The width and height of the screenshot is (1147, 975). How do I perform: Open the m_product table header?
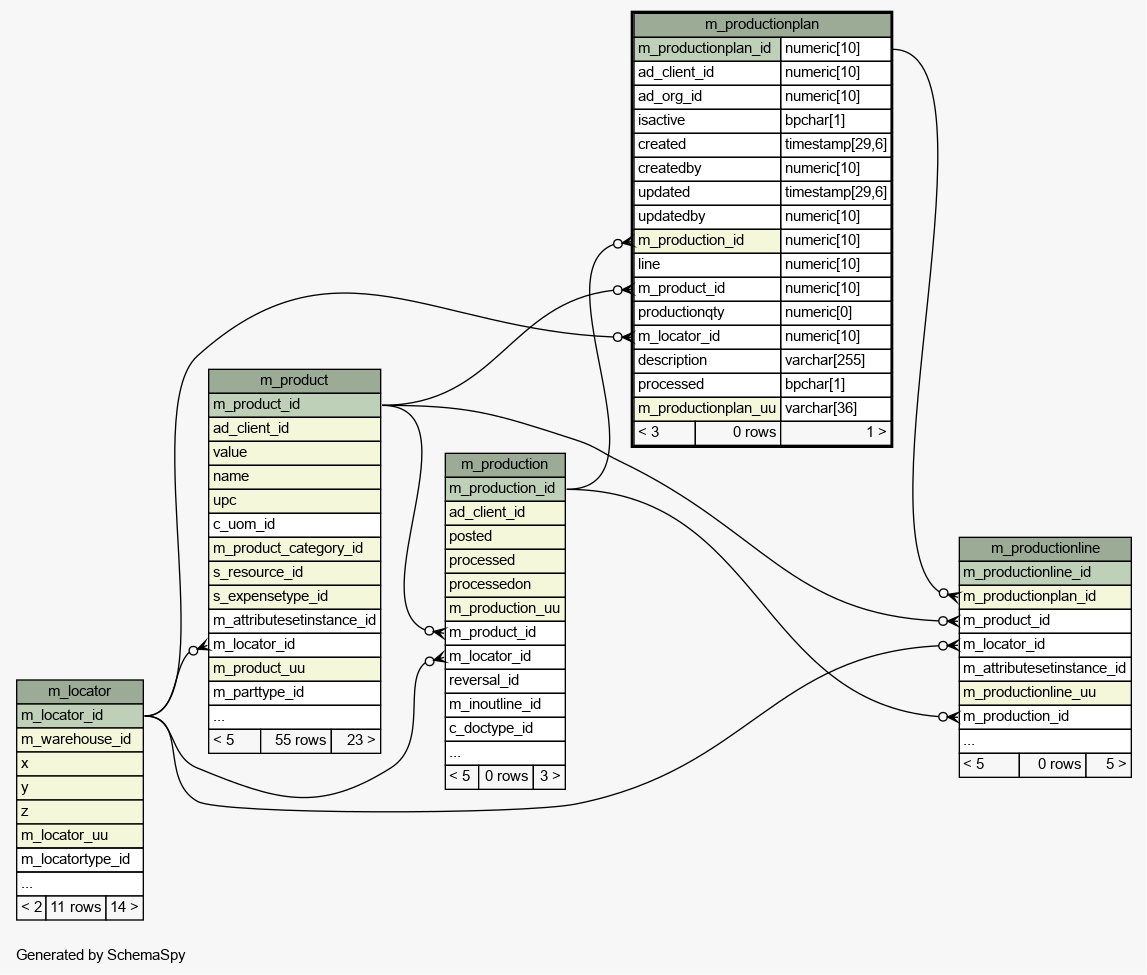tap(294, 380)
